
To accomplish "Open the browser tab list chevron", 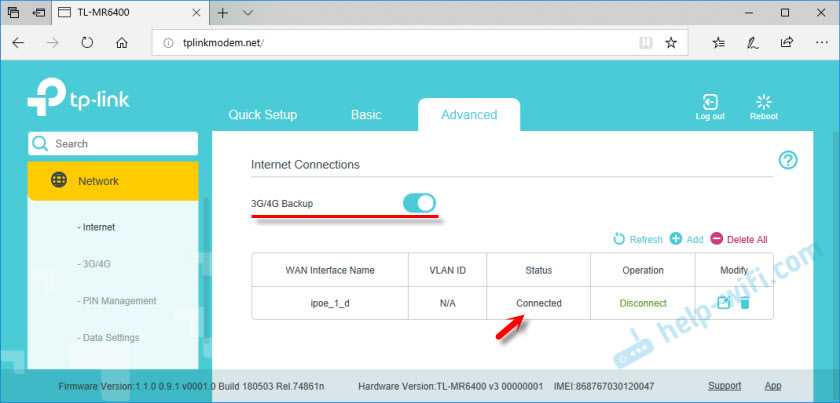I will (x=248, y=13).
